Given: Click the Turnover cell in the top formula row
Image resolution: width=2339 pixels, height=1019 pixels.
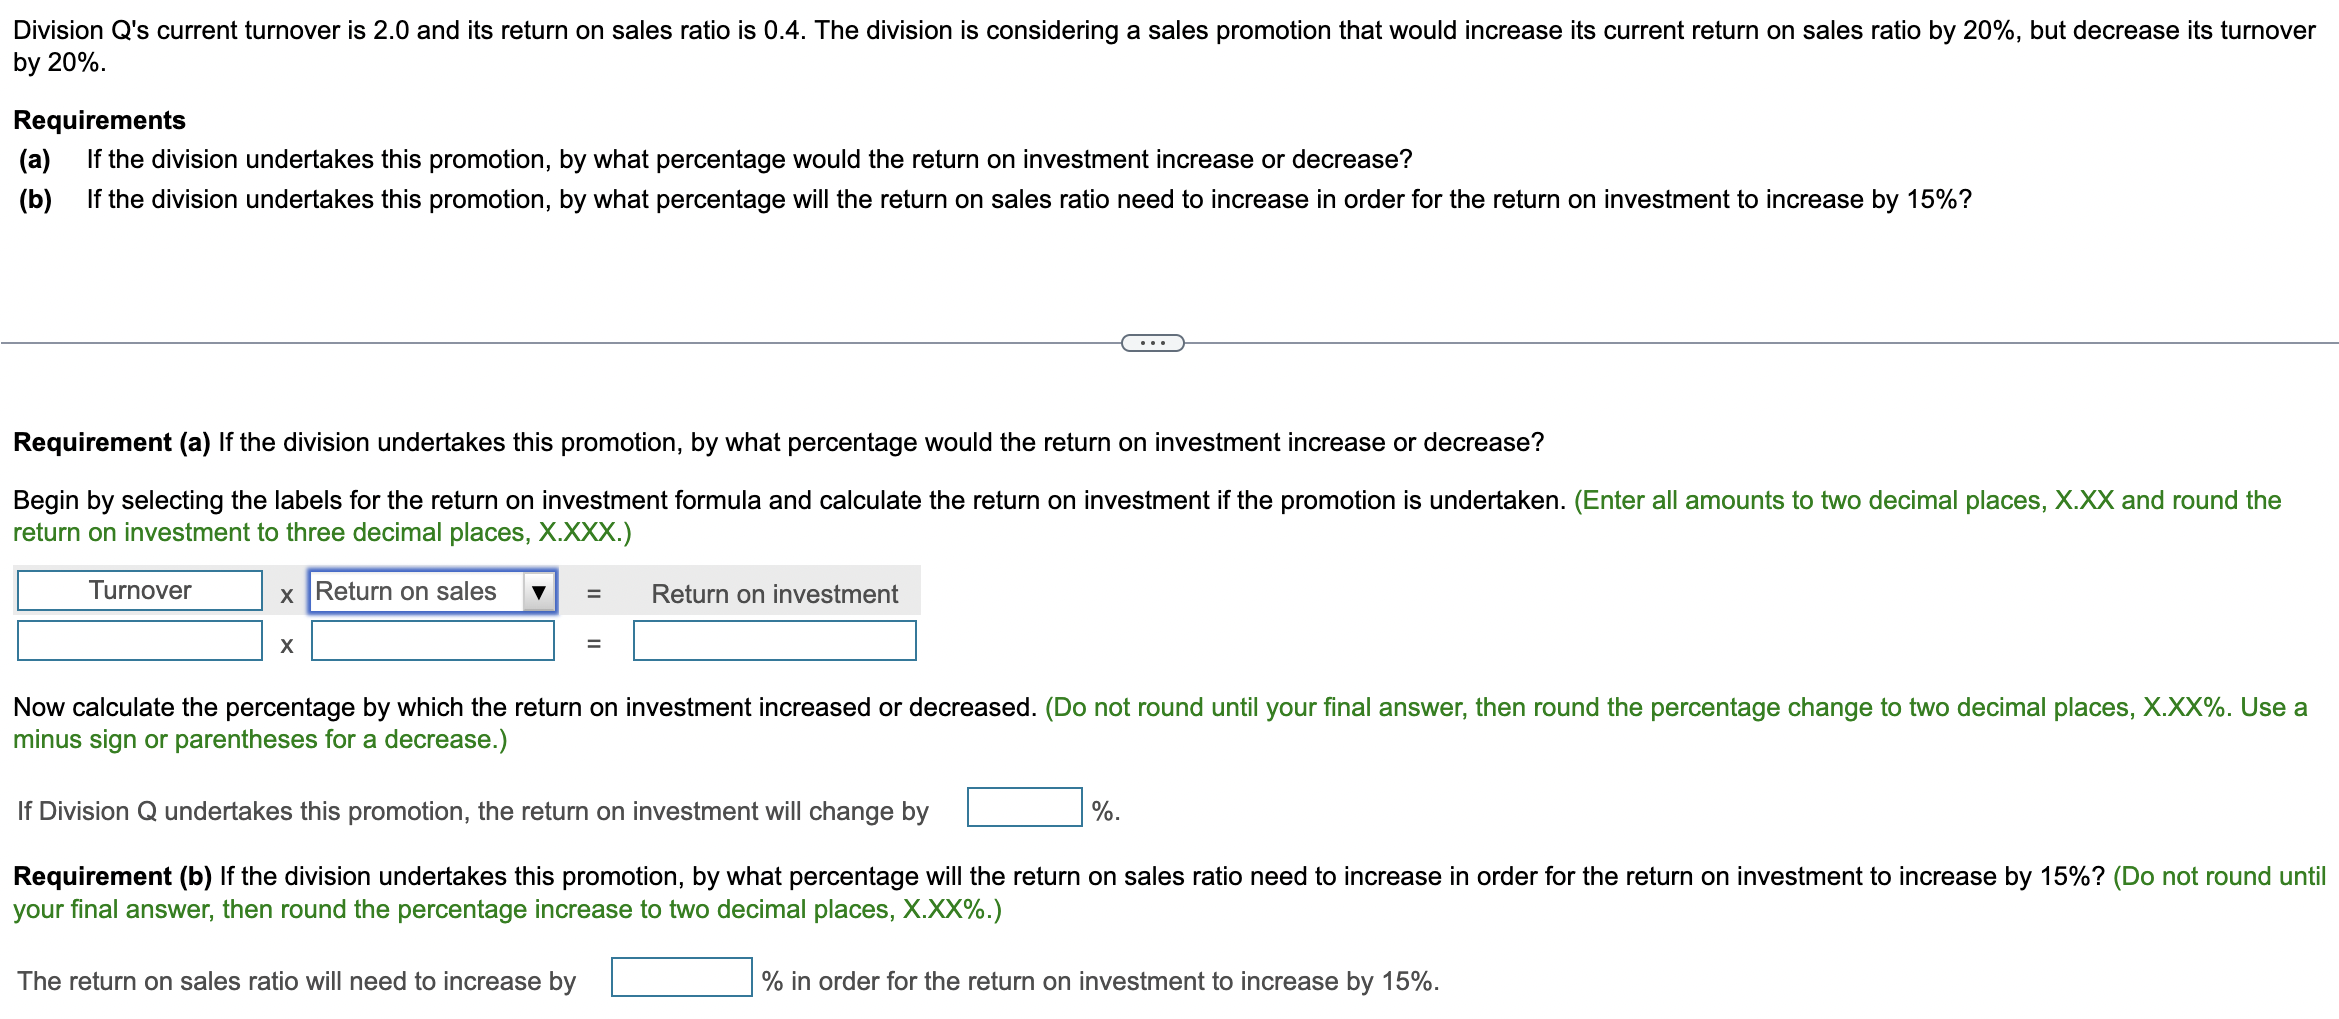Looking at the screenshot, I should pos(138,589).
